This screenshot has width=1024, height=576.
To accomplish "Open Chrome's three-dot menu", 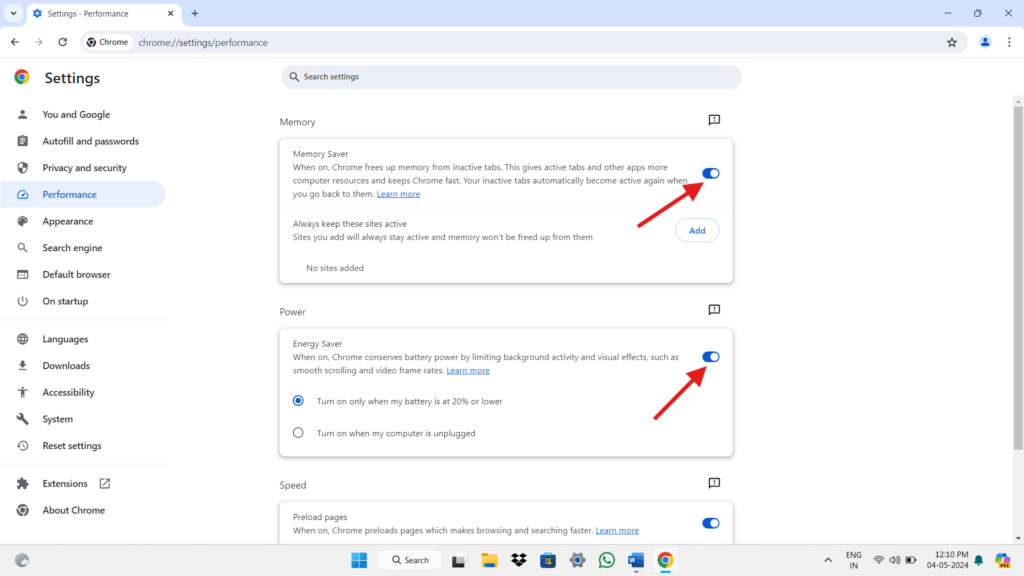I will pyautogui.click(x=1009, y=42).
